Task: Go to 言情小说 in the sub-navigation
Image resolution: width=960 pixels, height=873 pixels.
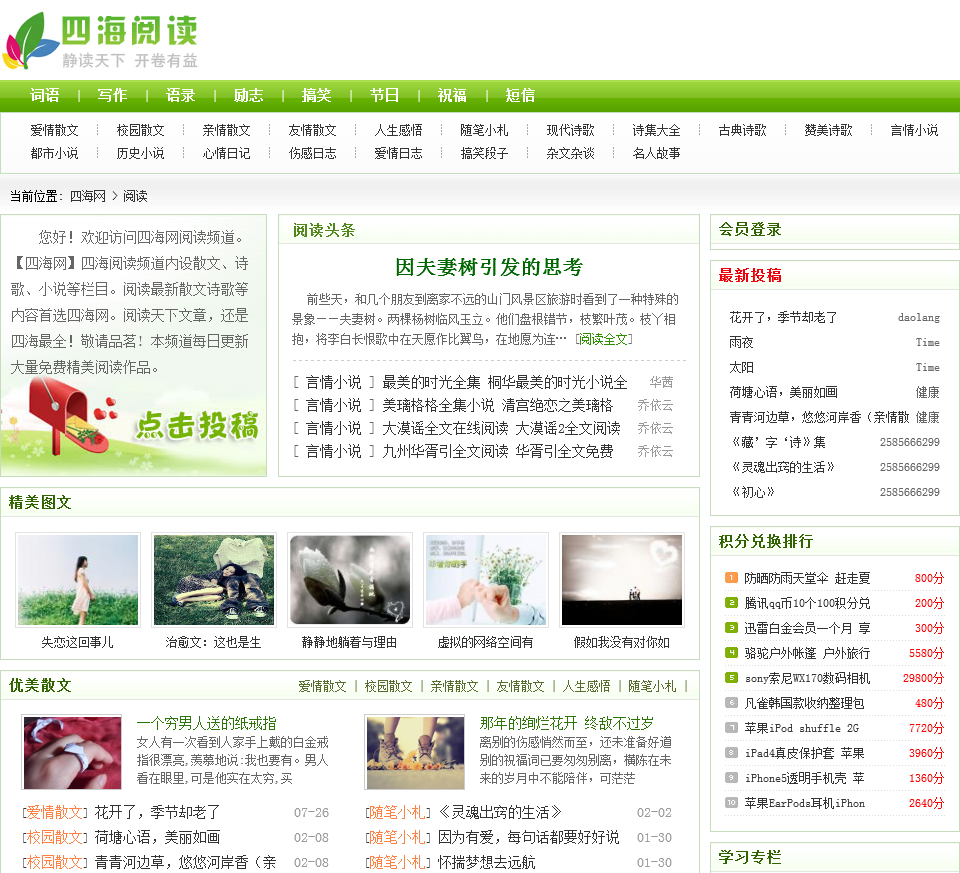Action: click(x=915, y=130)
